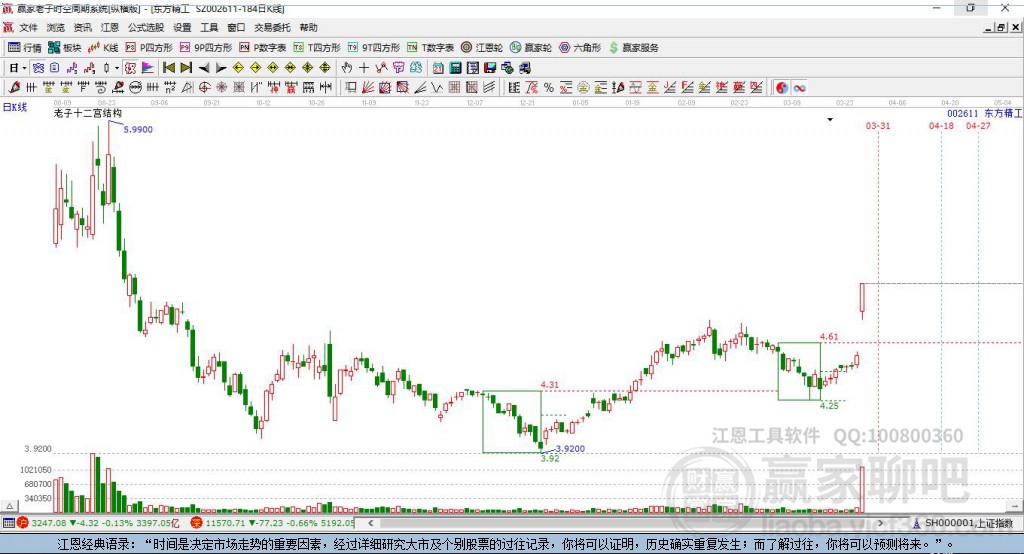The width and height of the screenshot is (1024, 554).
Task: Click the 5.9900 high price label
Action: click(138, 129)
